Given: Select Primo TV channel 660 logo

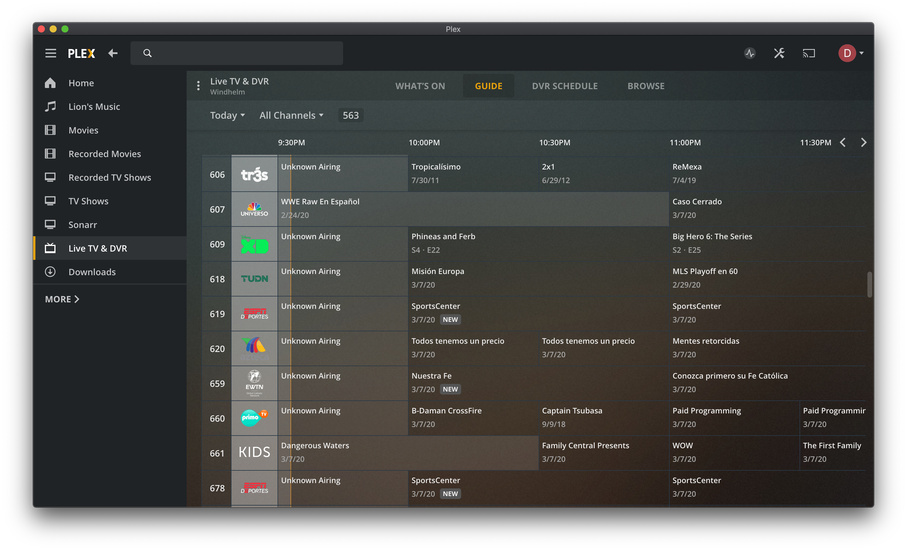Looking at the screenshot, I should [255, 418].
